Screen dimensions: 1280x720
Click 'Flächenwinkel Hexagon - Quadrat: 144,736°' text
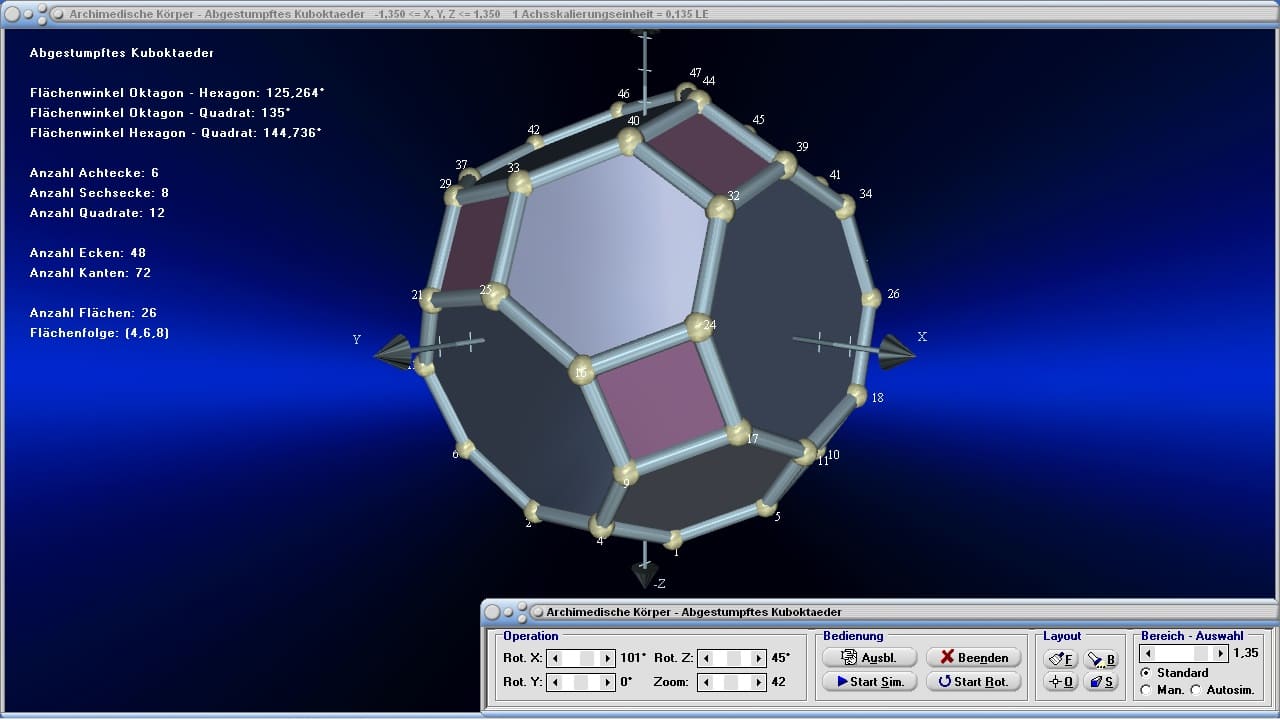click(176, 133)
